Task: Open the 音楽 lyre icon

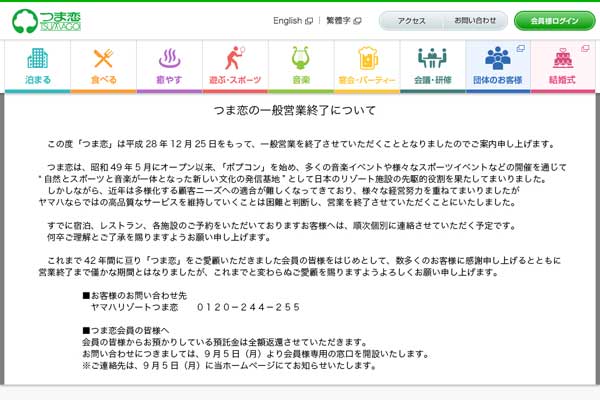Action: point(301,58)
